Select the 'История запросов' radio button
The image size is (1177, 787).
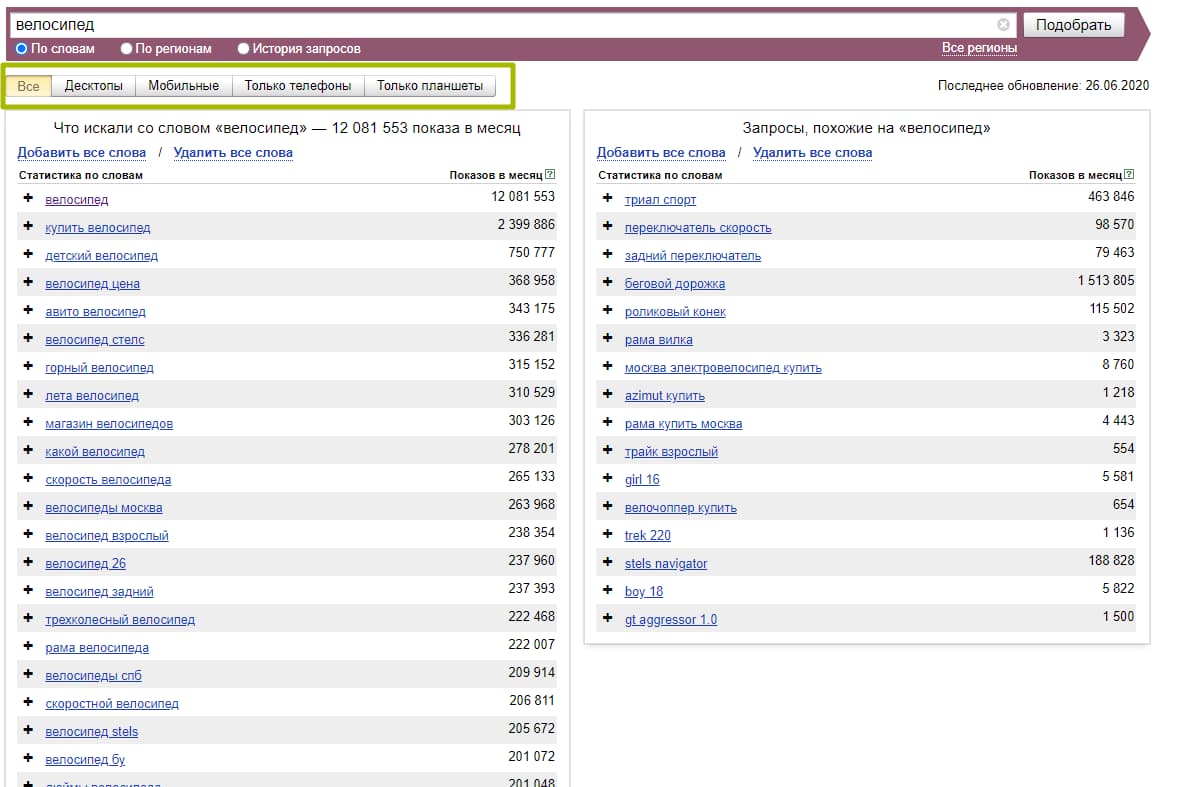[x=243, y=48]
